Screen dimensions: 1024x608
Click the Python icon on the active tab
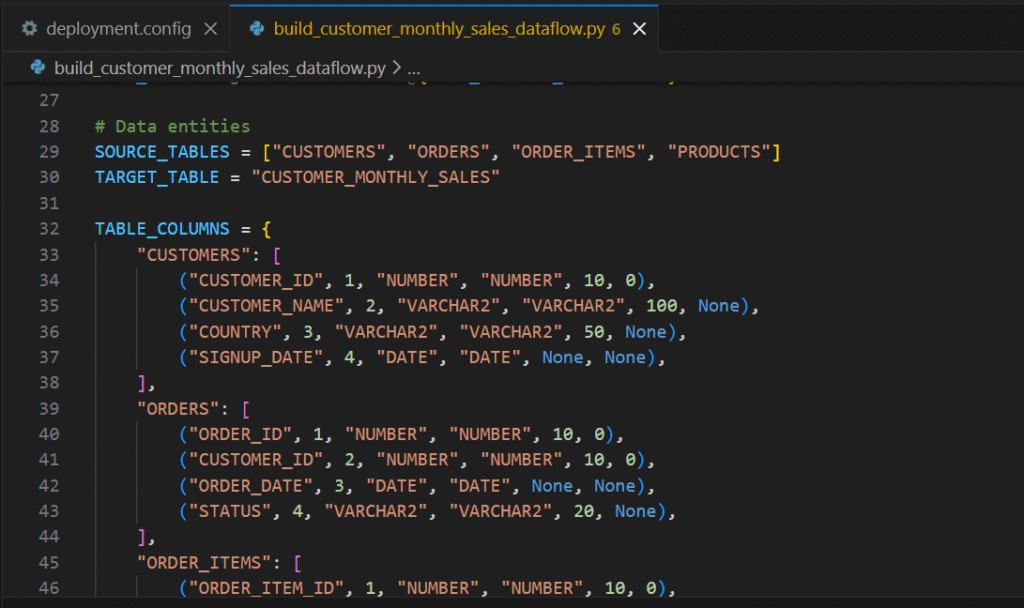click(257, 29)
